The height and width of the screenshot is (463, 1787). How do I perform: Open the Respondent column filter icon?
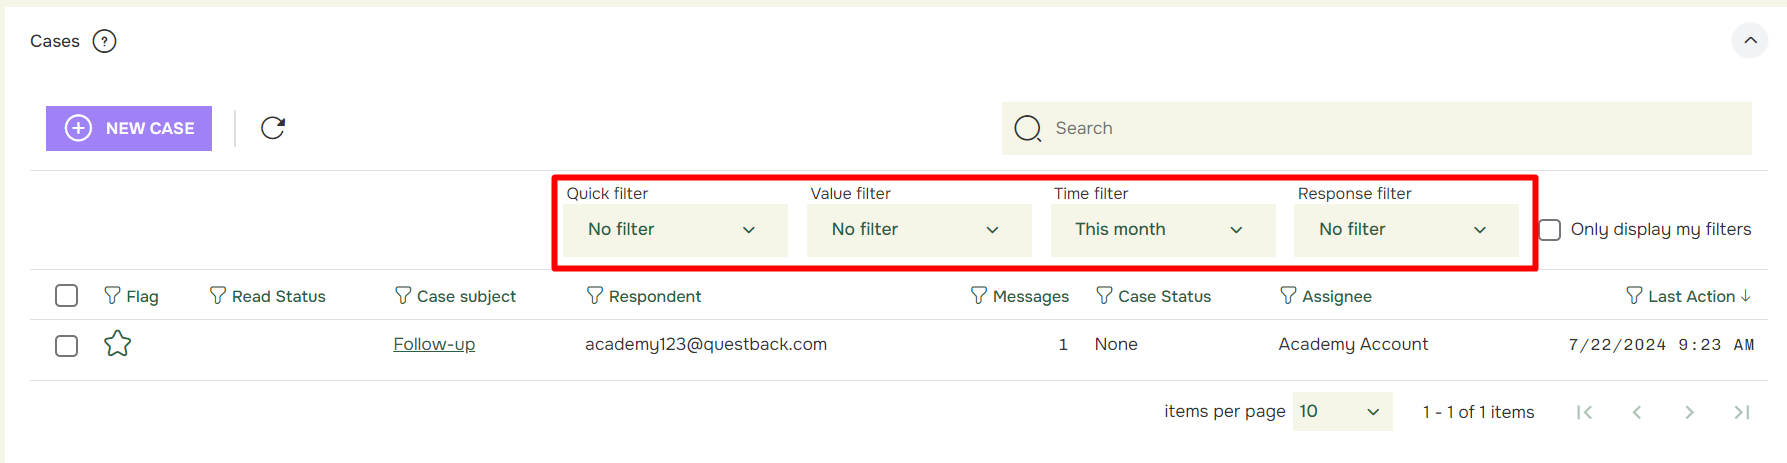(594, 295)
